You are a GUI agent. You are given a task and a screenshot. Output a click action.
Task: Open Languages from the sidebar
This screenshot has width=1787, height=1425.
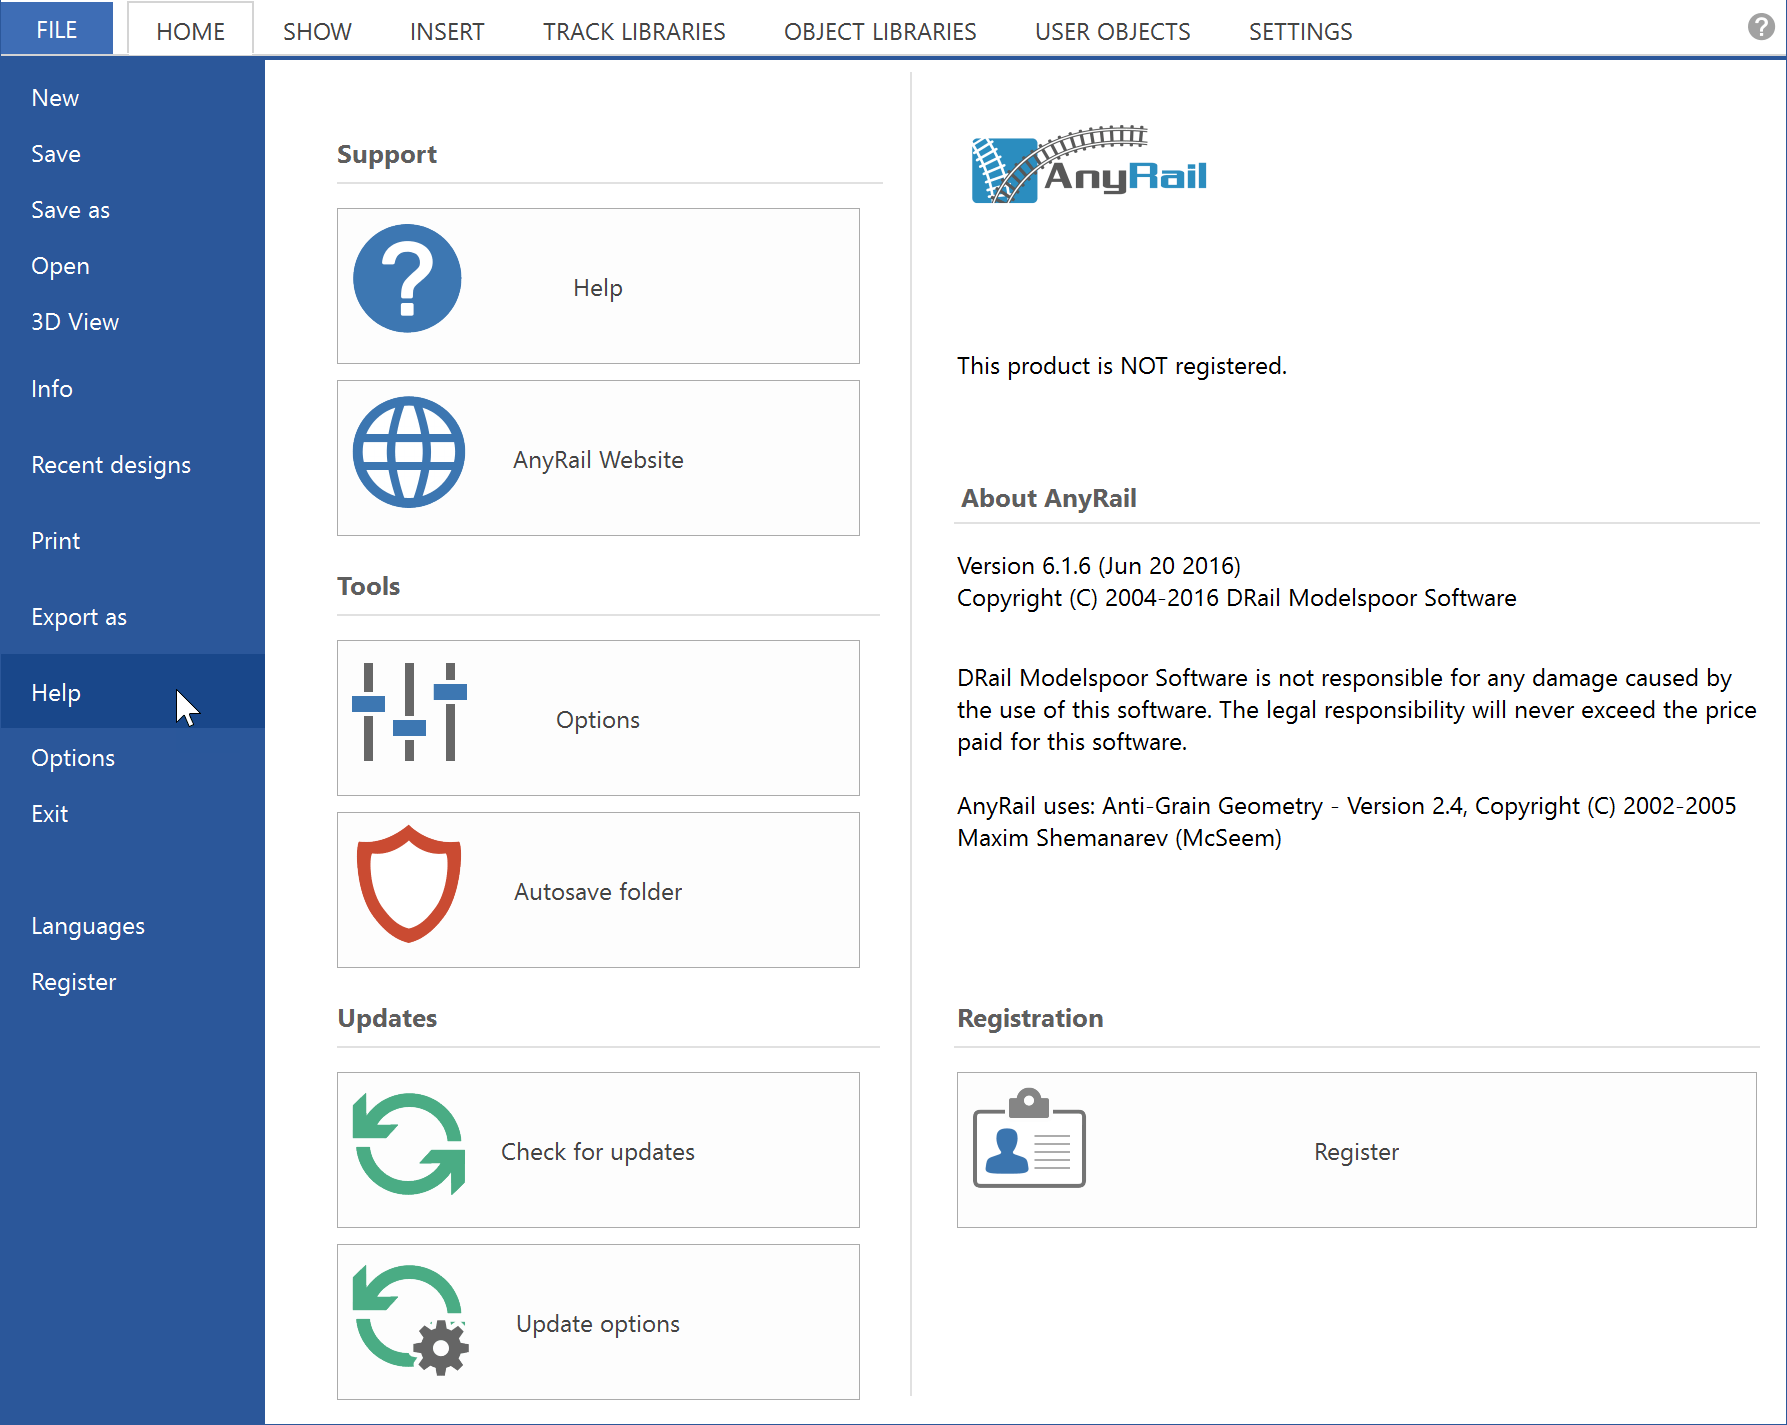click(133, 926)
